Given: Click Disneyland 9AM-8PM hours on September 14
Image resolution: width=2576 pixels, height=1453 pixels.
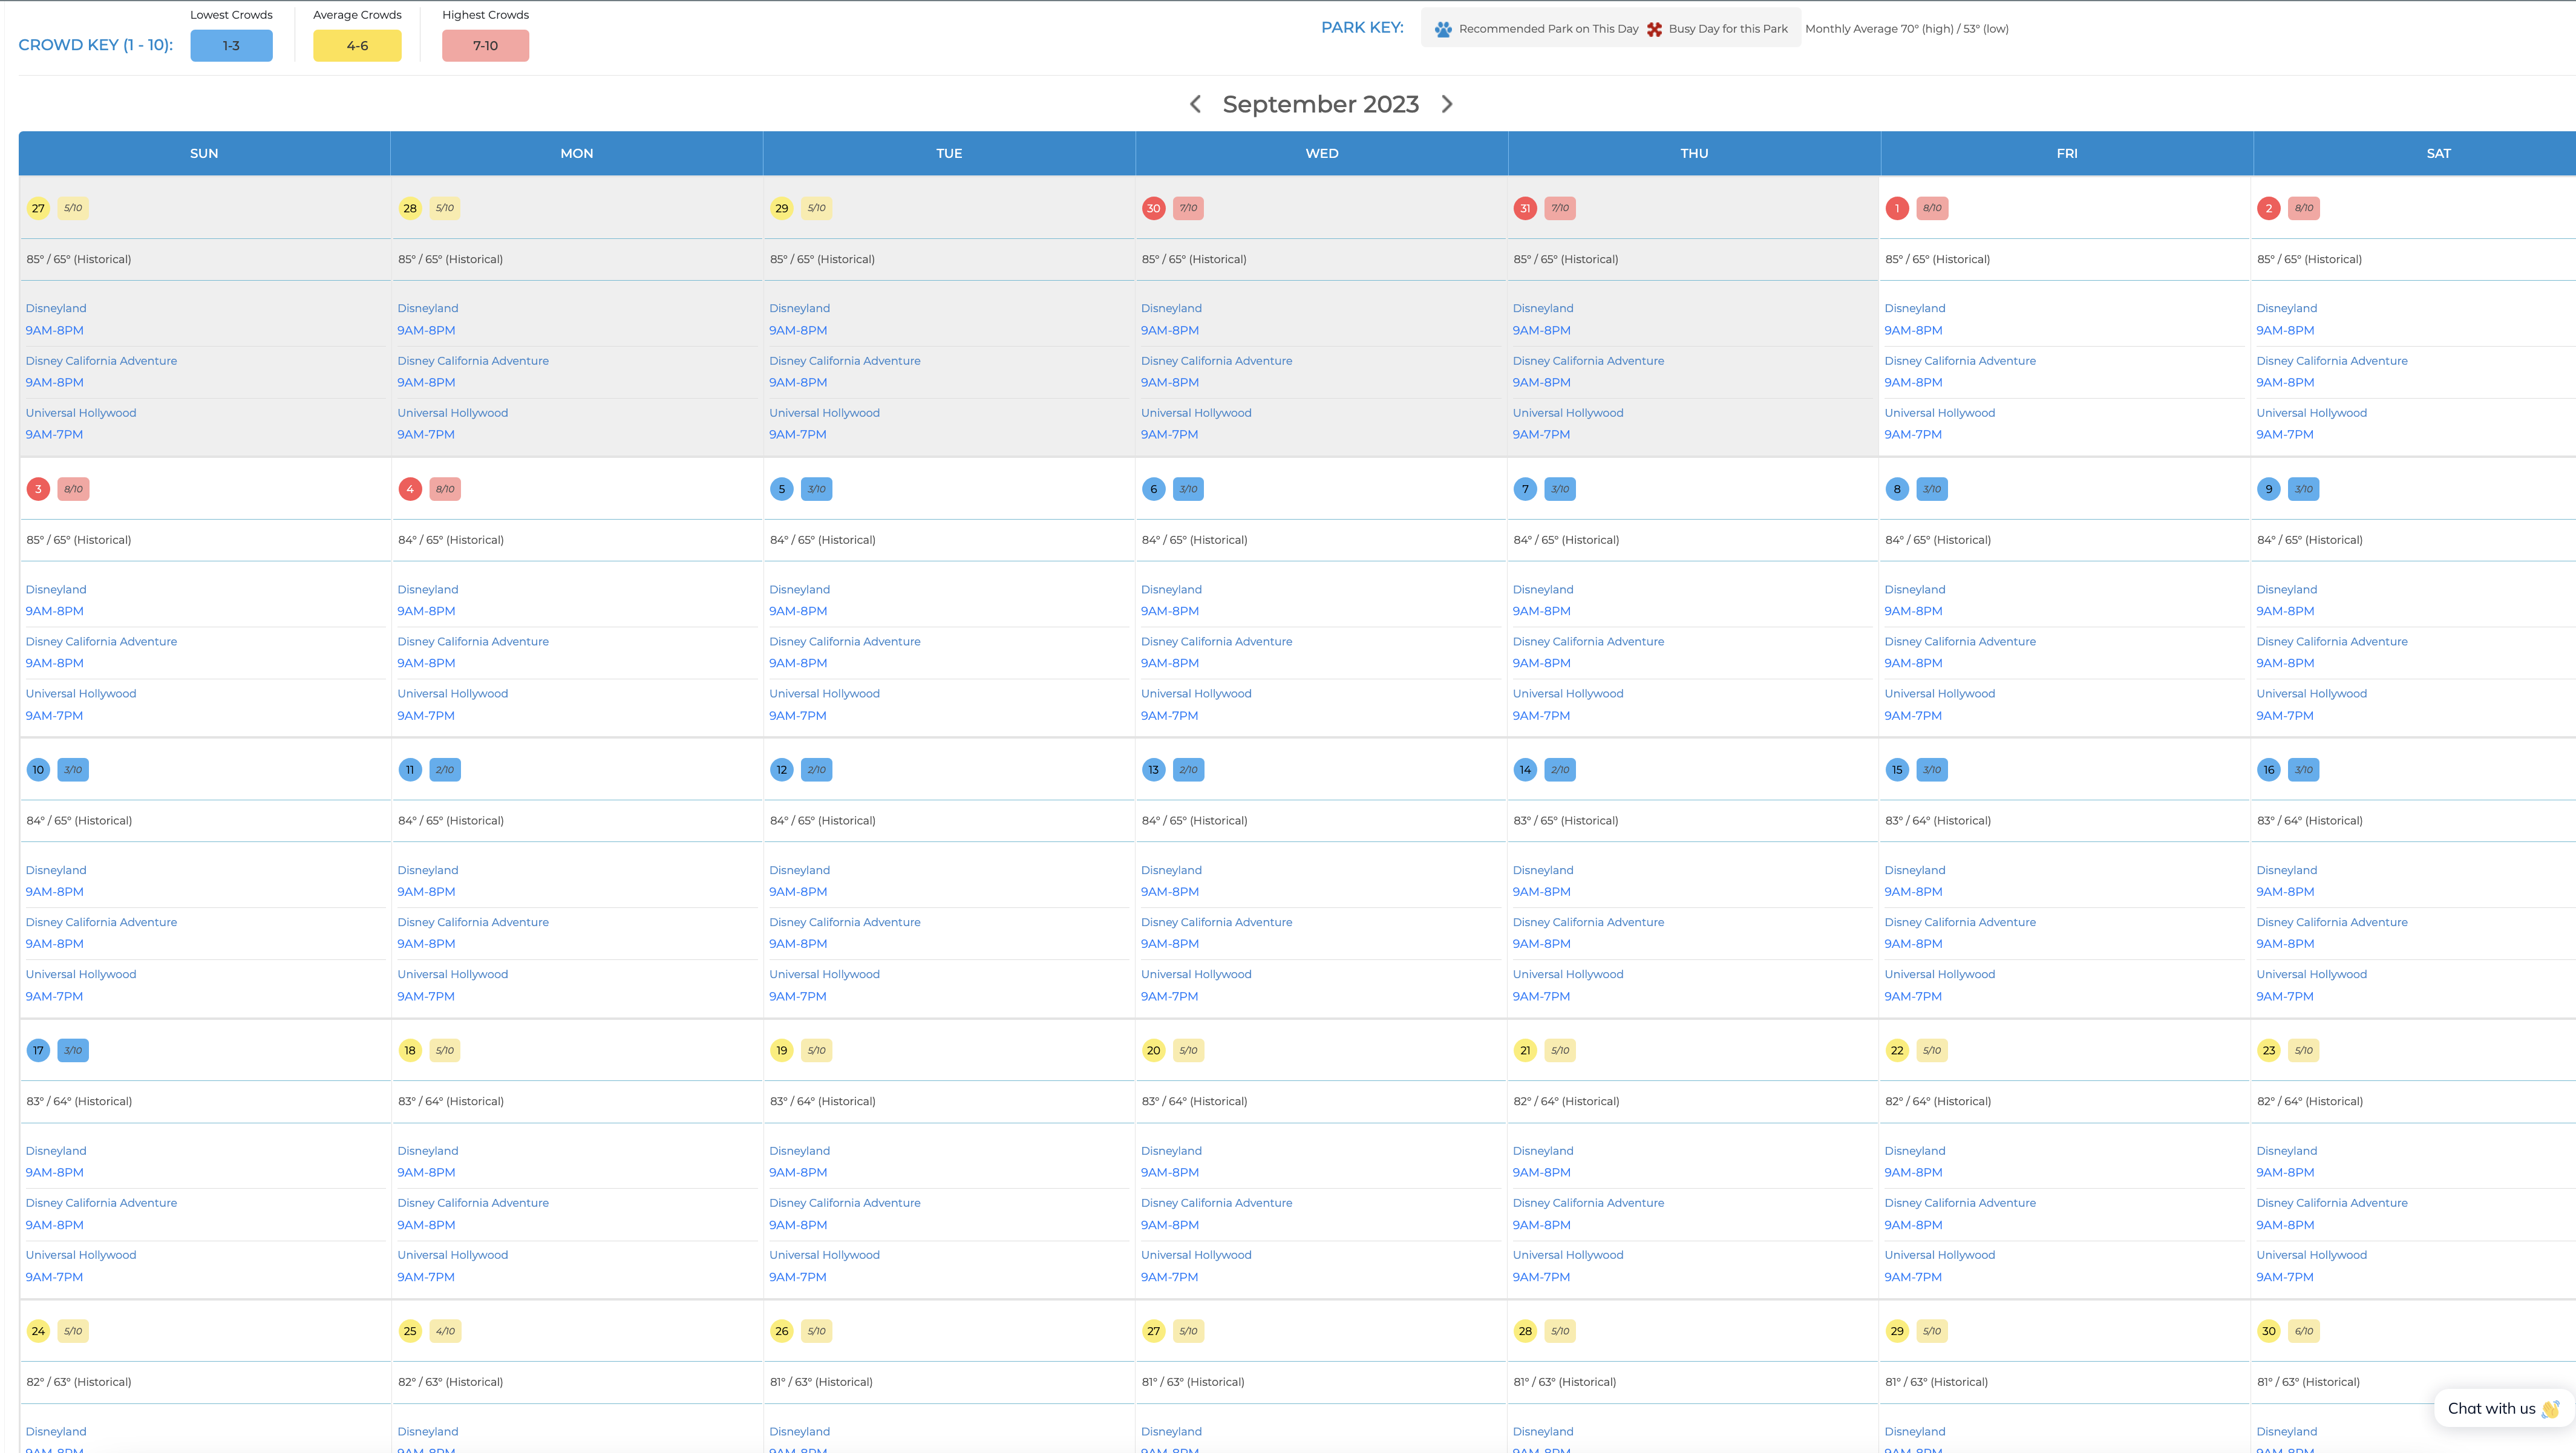Looking at the screenshot, I should click(1541, 892).
